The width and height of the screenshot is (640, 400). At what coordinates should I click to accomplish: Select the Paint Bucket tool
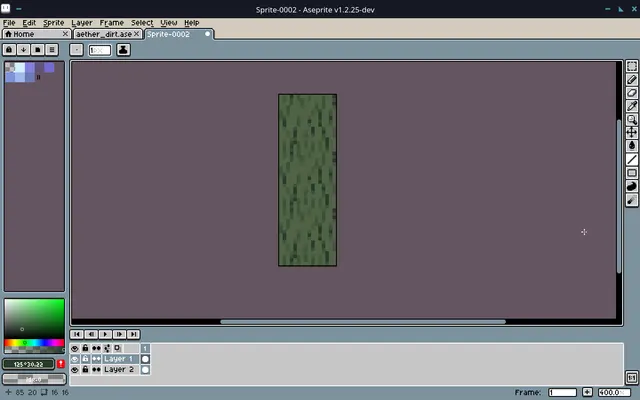click(x=632, y=146)
